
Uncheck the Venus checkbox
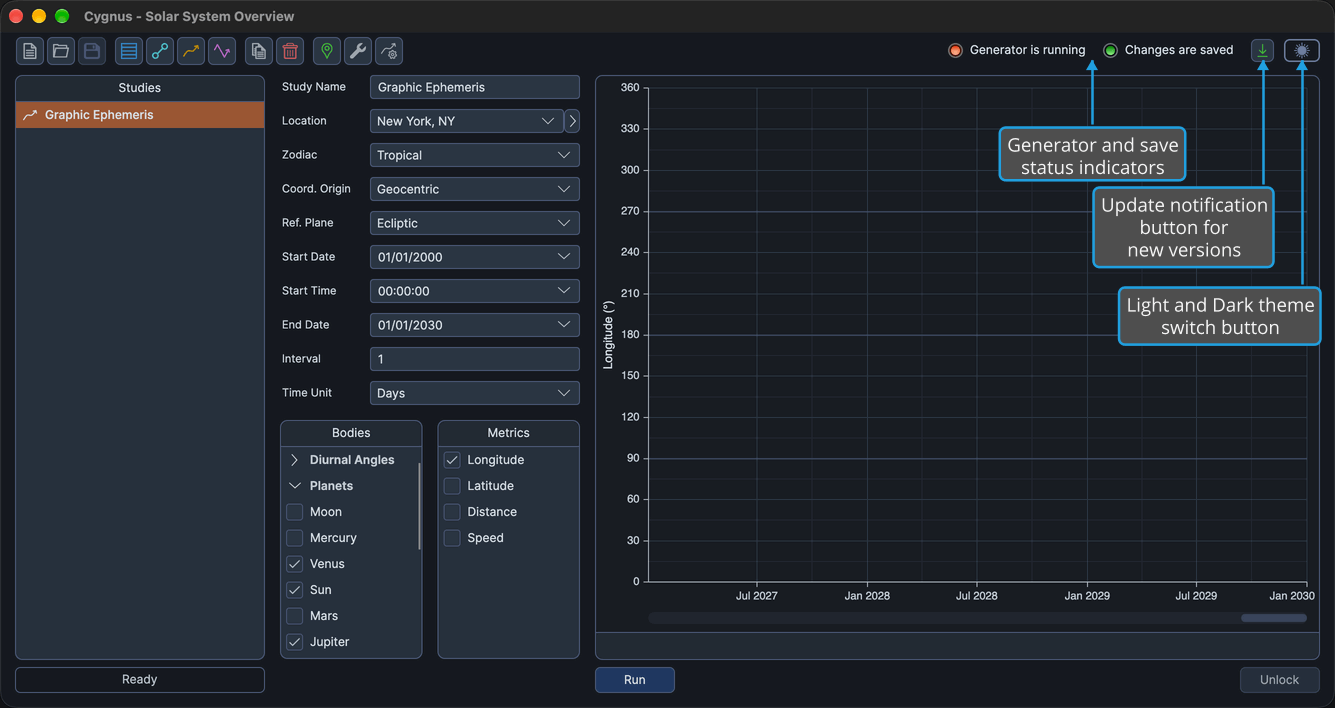[x=295, y=564]
